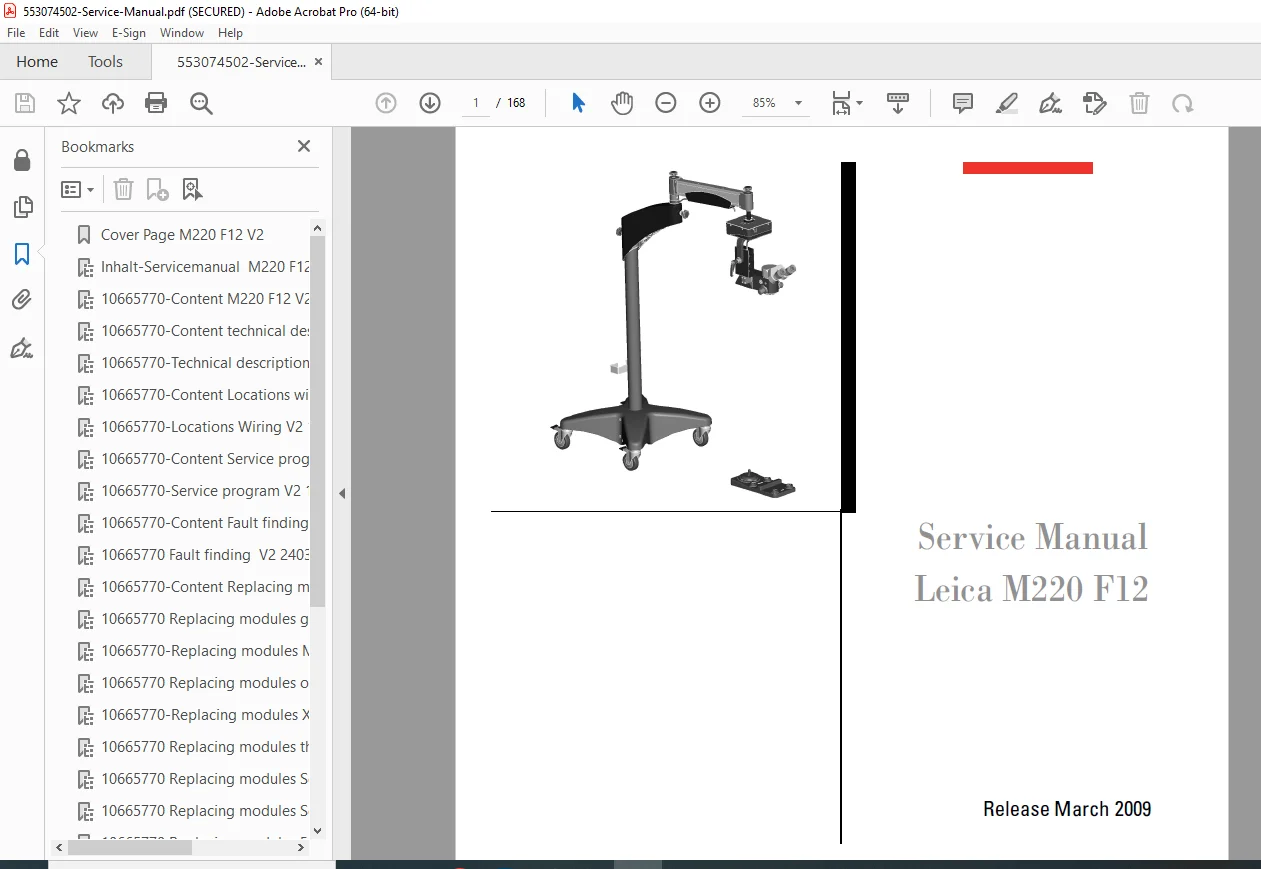
Task: Open the fit page options tool
Action: click(846, 103)
